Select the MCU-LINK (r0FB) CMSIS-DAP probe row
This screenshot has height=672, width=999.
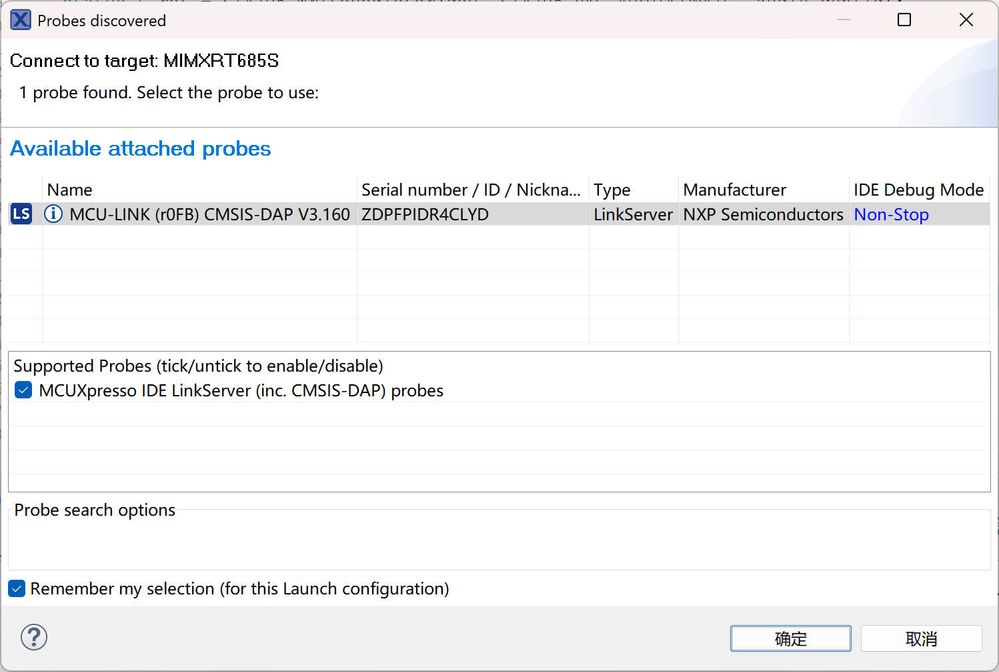pyautogui.click(x=210, y=214)
